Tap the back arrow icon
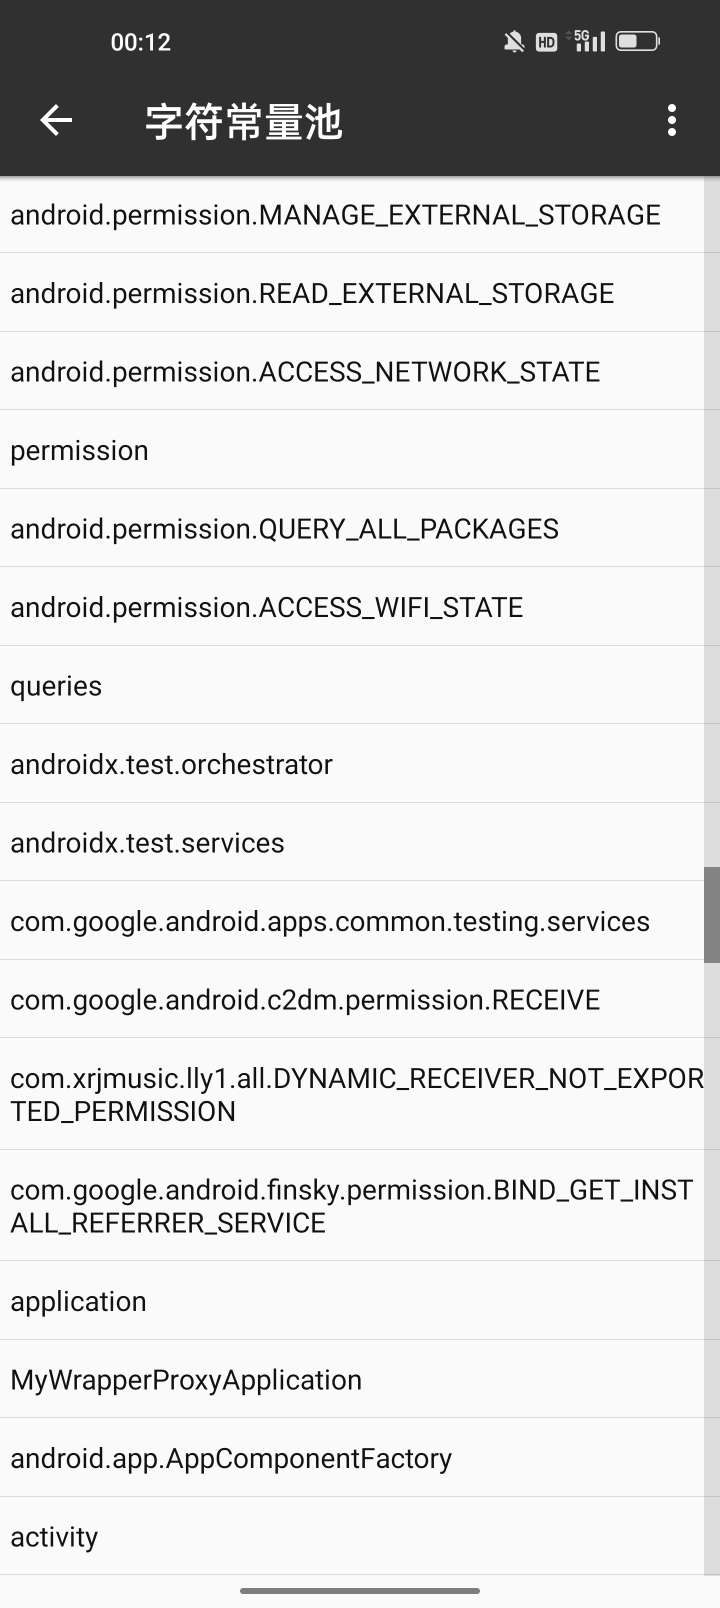This screenshot has height=1608, width=720. (x=56, y=121)
